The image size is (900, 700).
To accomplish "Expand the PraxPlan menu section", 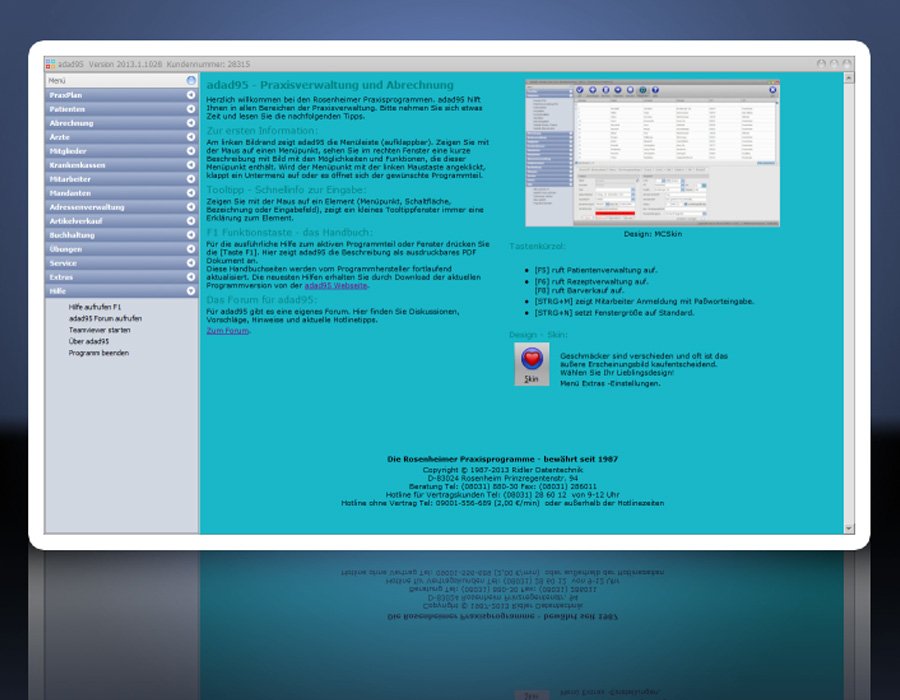I will tap(122, 95).
